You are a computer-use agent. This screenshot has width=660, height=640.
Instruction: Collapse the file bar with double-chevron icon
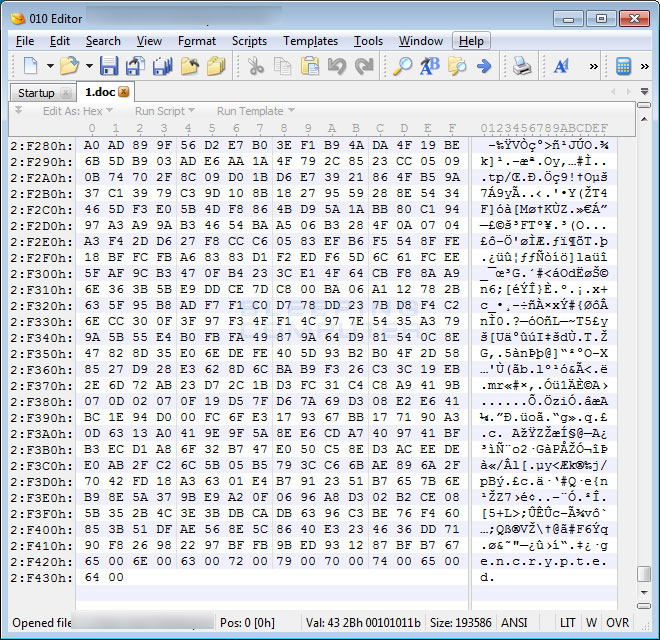point(18,110)
